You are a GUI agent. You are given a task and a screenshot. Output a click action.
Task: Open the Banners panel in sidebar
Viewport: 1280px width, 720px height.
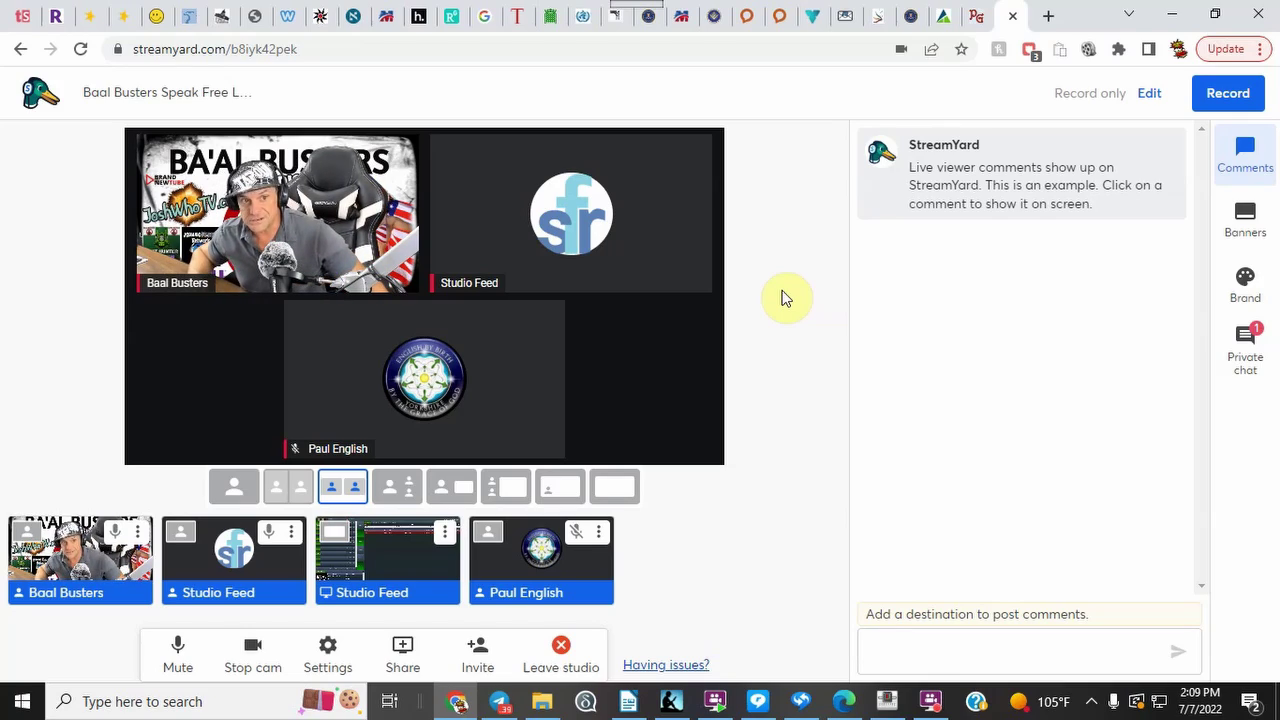coord(1244,220)
